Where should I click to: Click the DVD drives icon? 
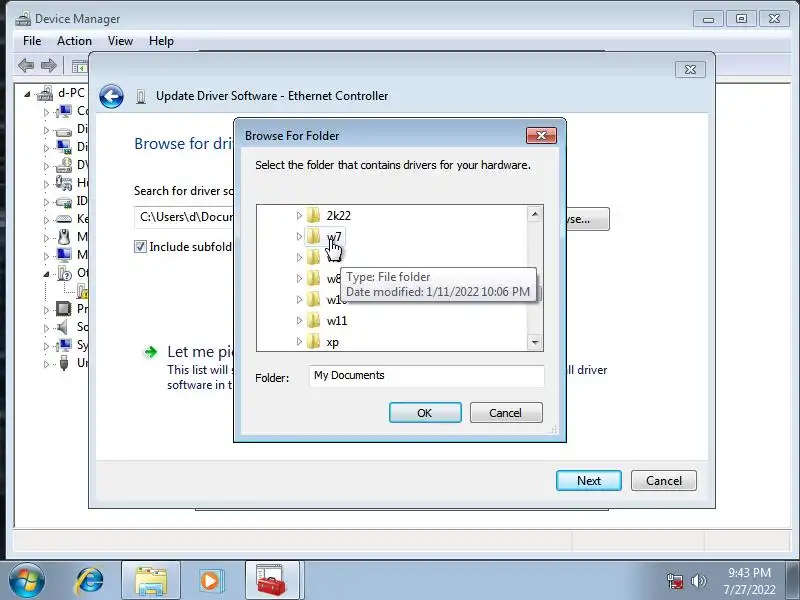pos(64,165)
